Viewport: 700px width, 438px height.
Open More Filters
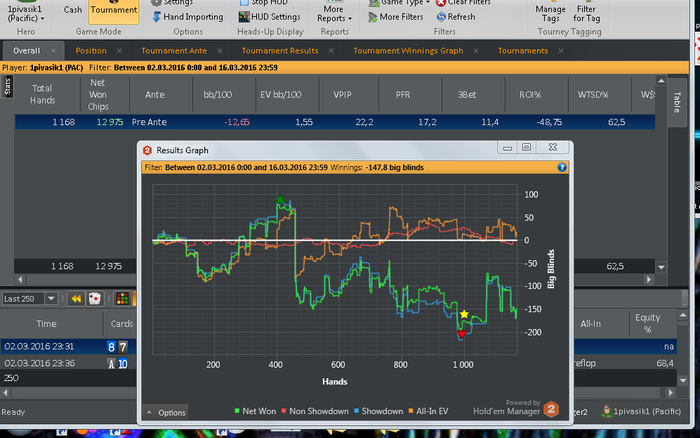click(x=396, y=17)
